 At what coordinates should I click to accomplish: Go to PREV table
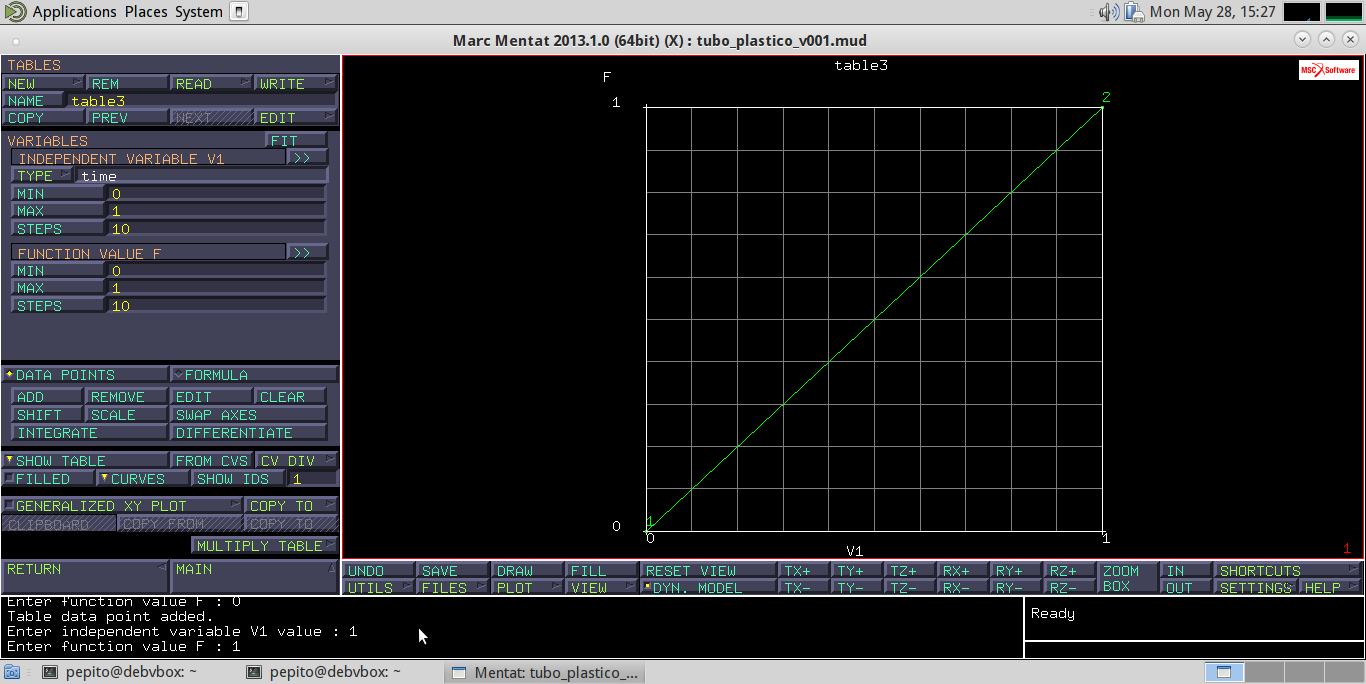coord(127,118)
